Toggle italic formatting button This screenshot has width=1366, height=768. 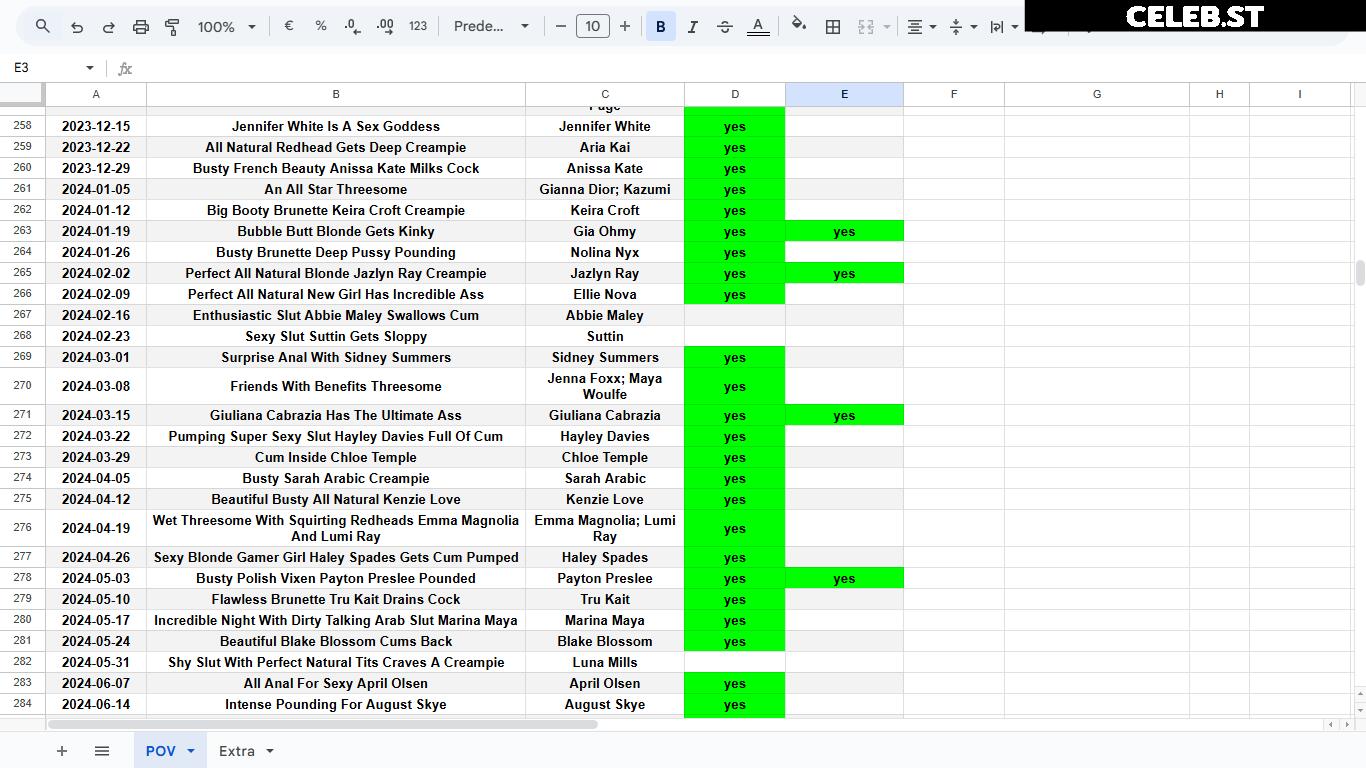tap(693, 27)
